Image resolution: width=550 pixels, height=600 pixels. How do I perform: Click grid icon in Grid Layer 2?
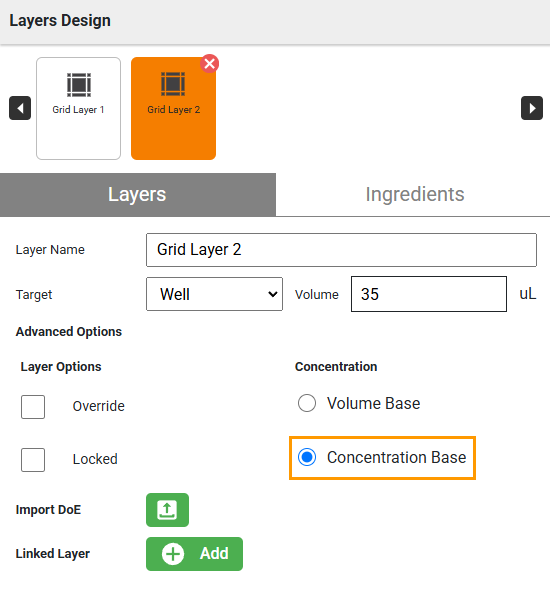coord(173,84)
